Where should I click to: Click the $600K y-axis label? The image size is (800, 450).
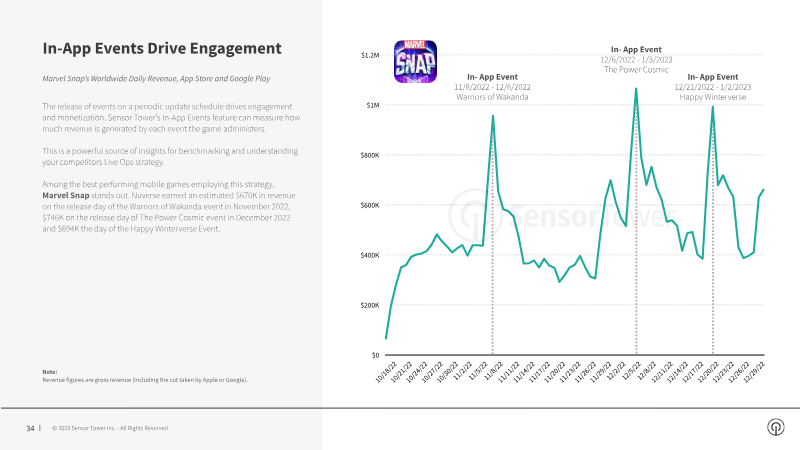click(370, 205)
